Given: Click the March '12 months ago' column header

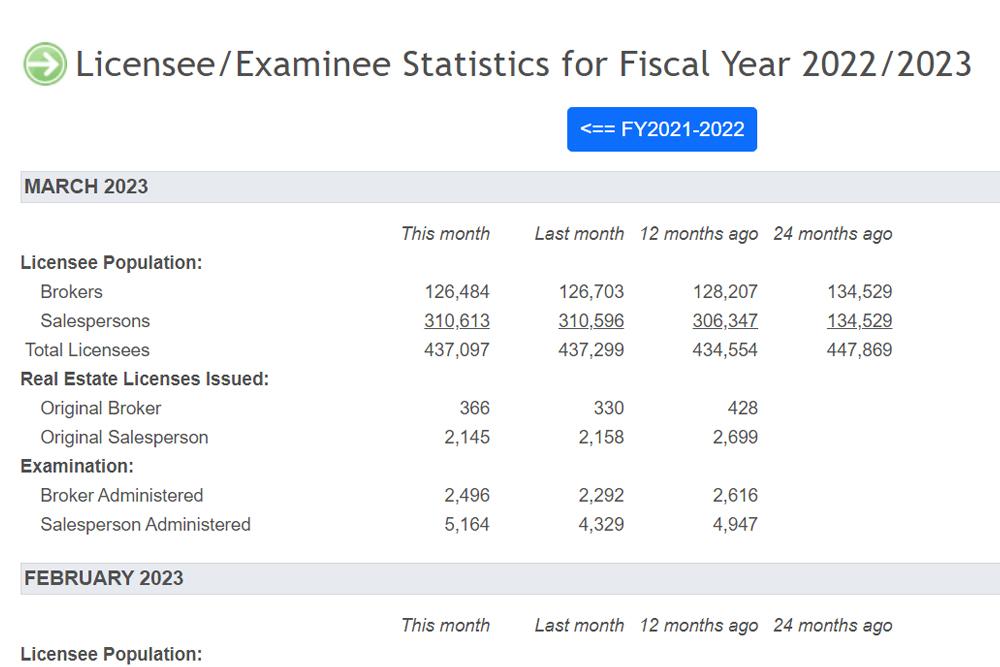Looking at the screenshot, I should pos(699,234).
